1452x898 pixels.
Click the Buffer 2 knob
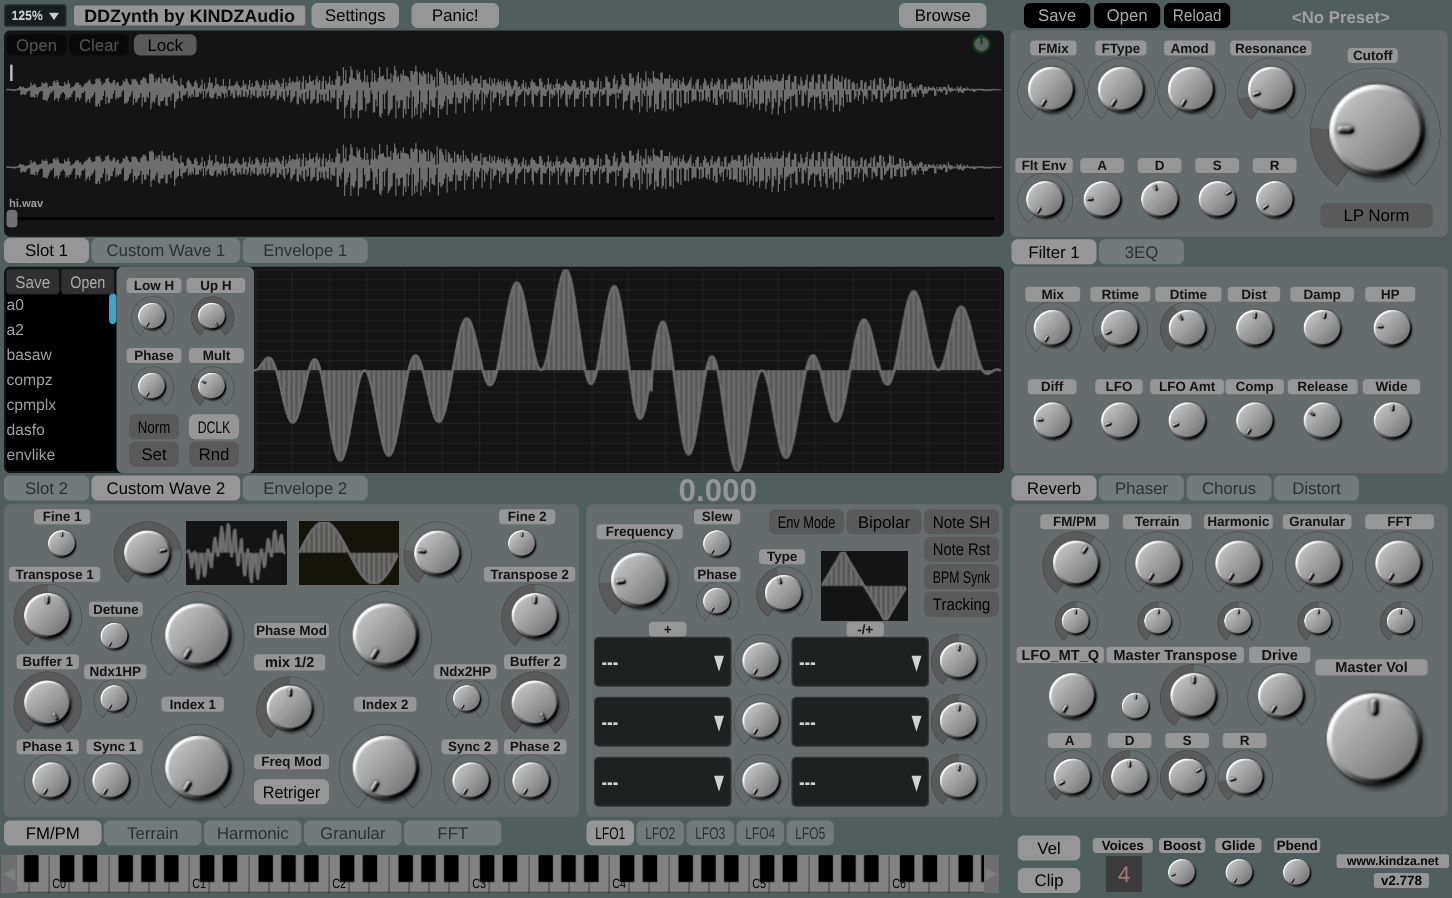click(534, 702)
